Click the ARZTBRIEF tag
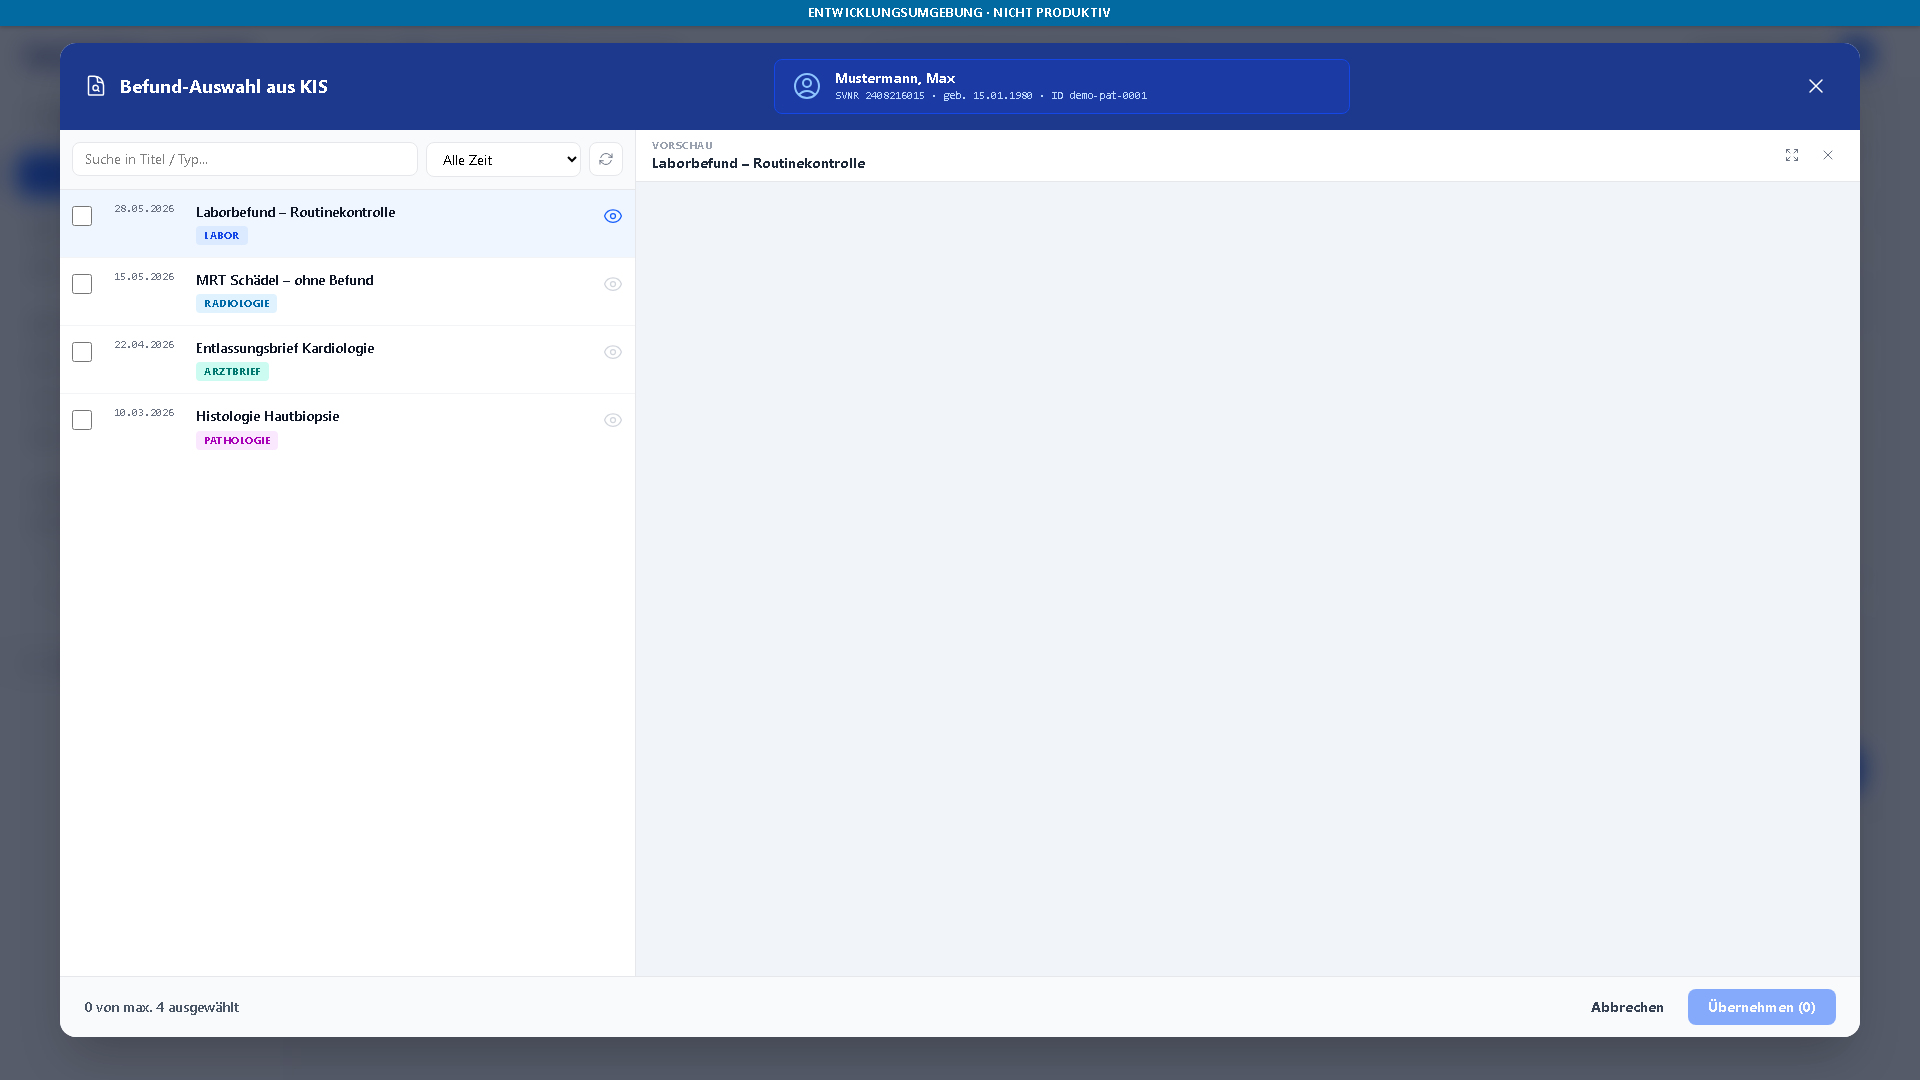Screen dimensions: 1920x1080 click(x=232, y=372)
